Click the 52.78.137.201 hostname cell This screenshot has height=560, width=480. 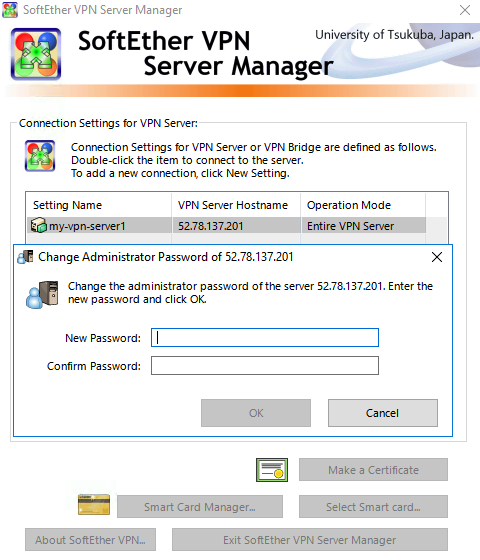[x=236, y=226]
